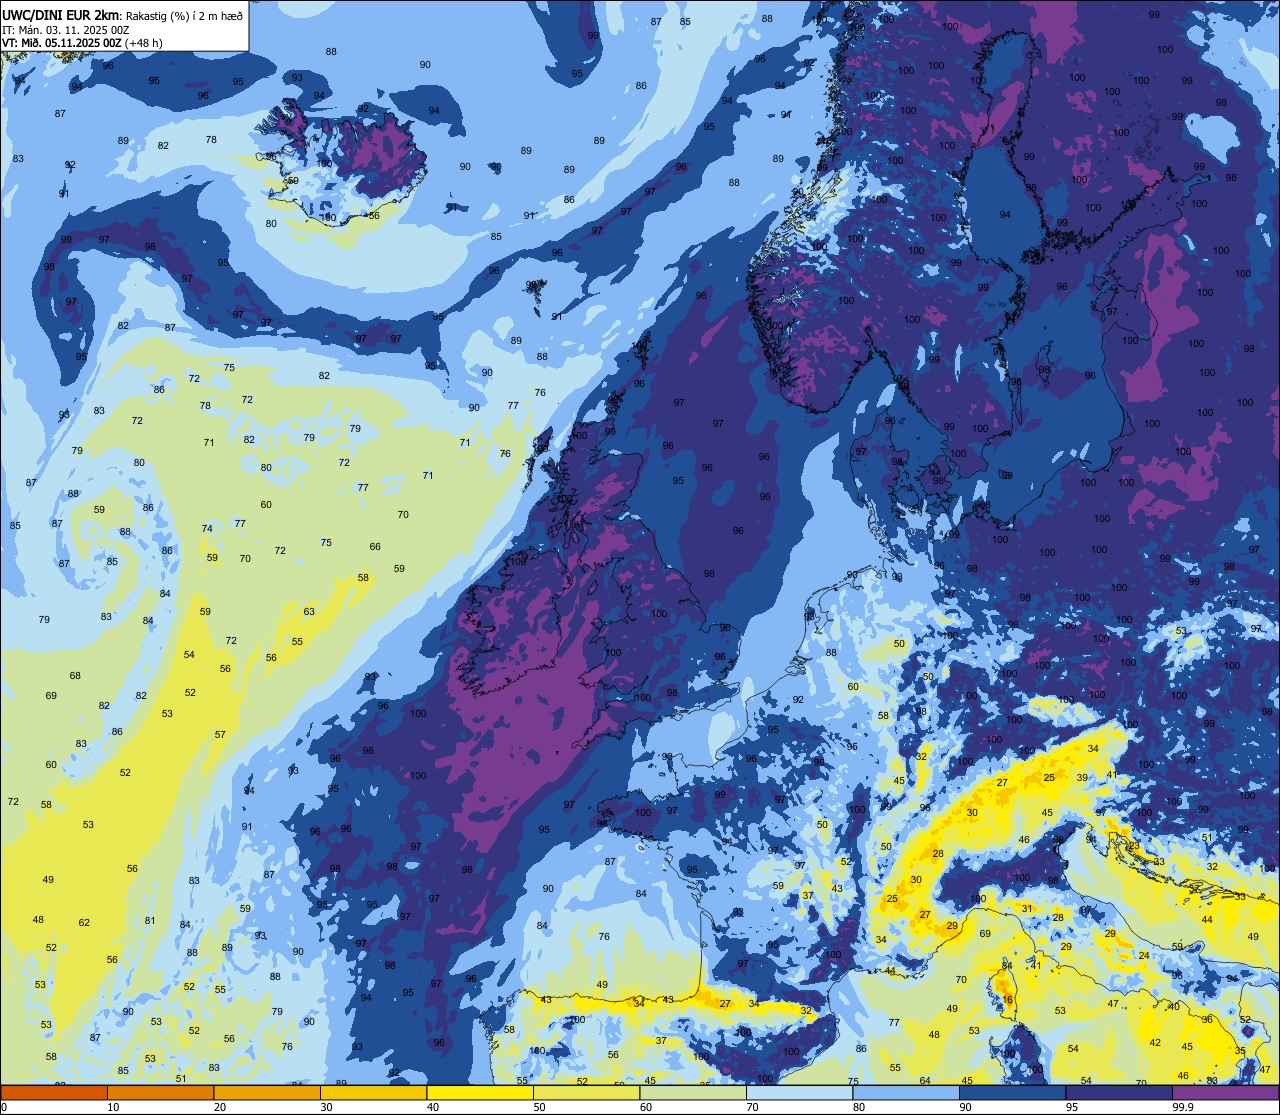Image resolution: width=1280 pixels, height=1115 pixels.
Task: Click the init time "IT: Mán. 03. 11. 2025 00Z"
Action: point(65,29)
